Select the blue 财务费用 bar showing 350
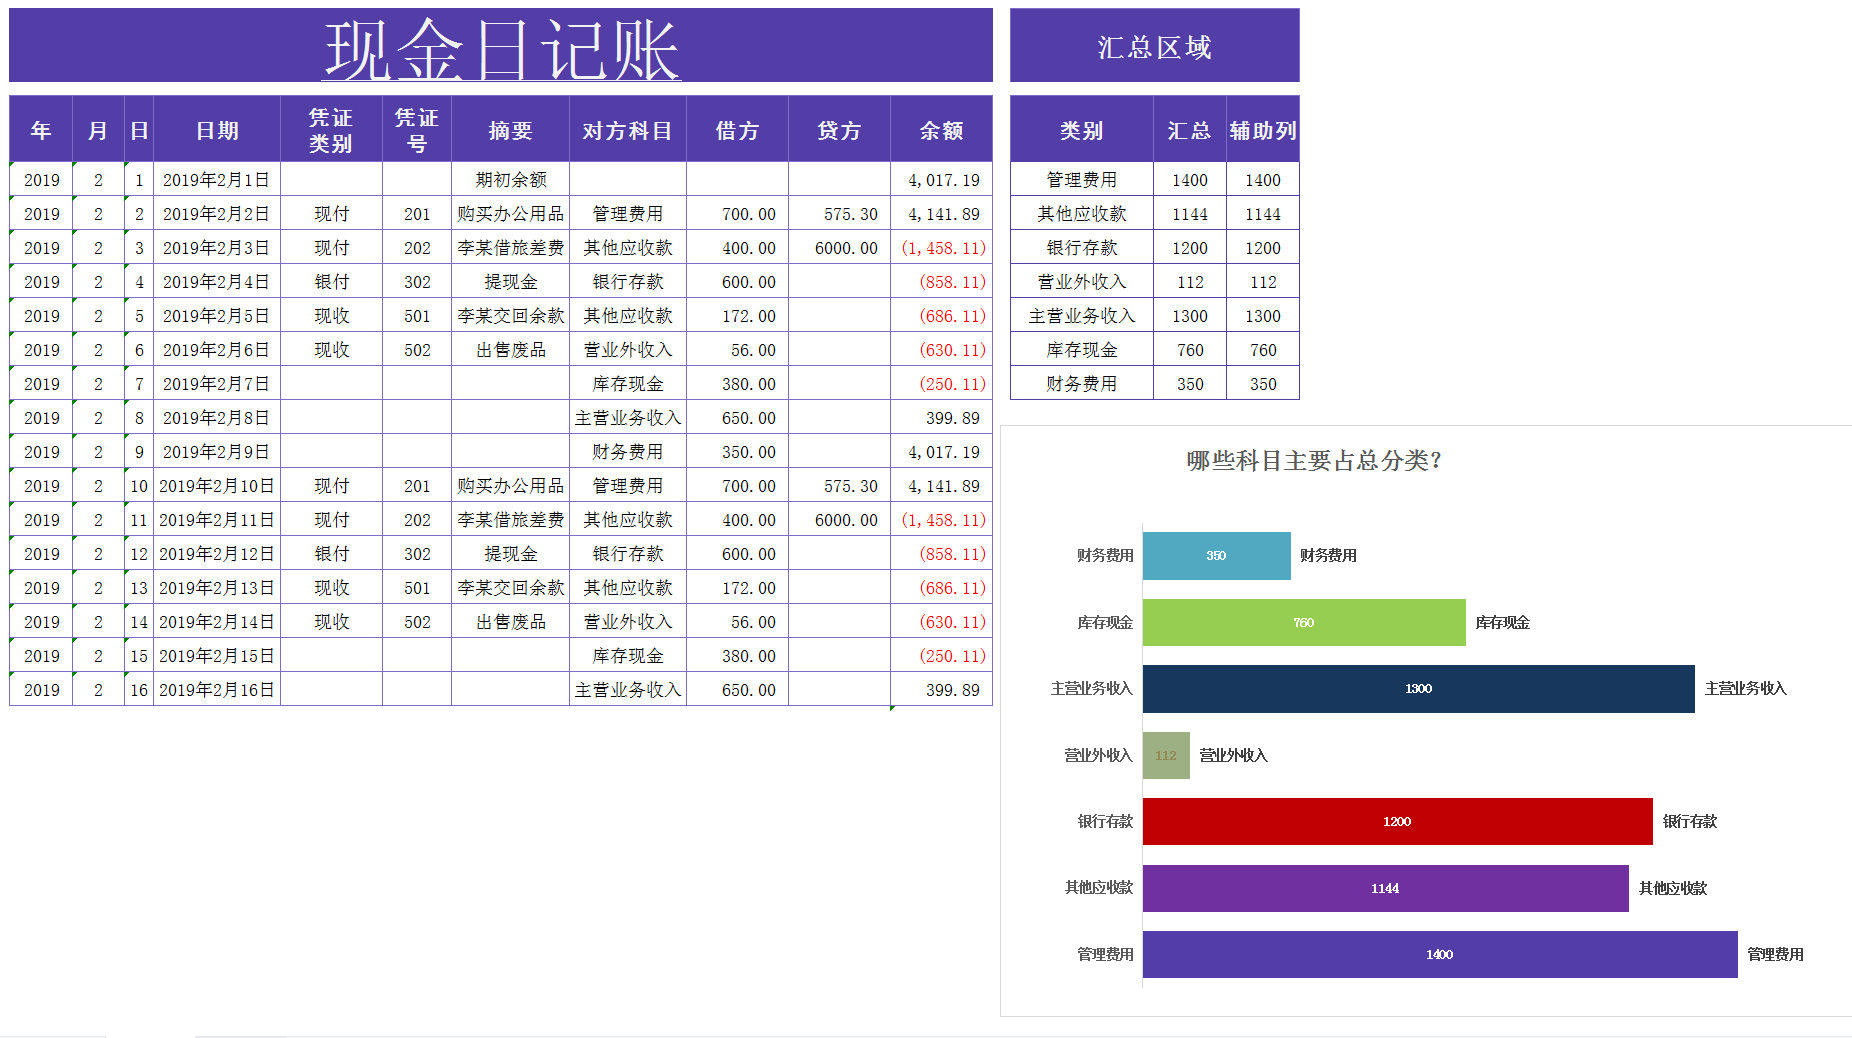 click(x=1216, y=555)
